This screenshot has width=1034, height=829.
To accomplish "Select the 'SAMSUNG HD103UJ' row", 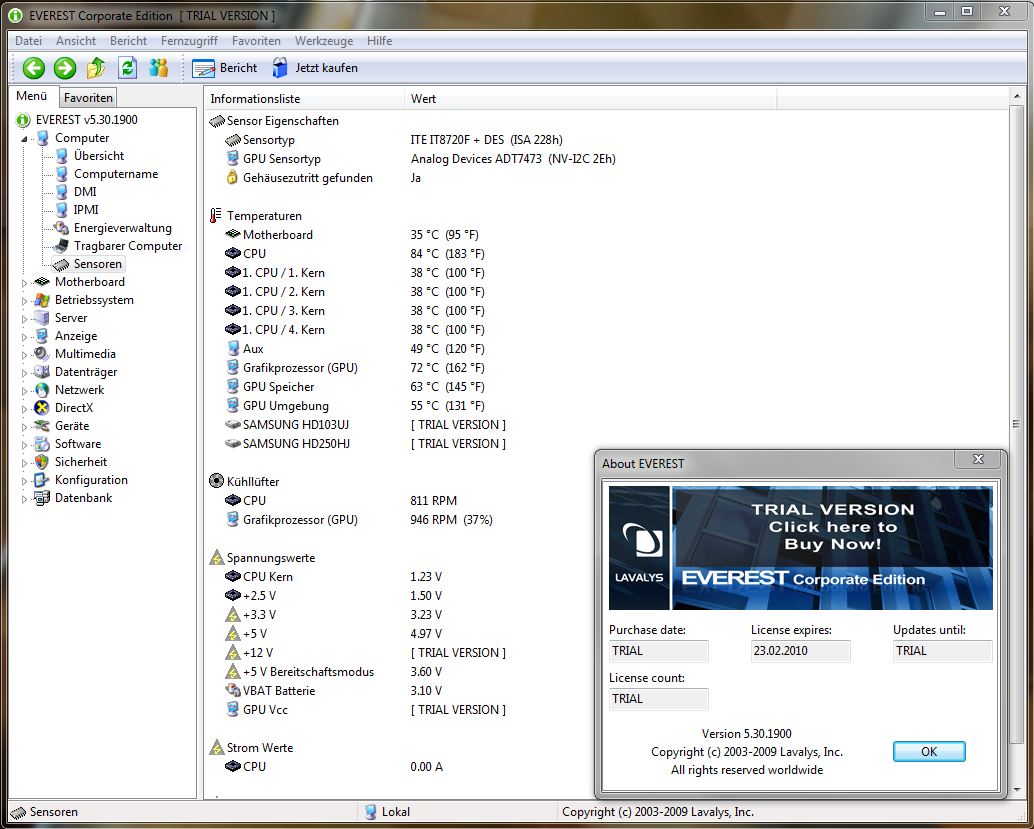I will pos(296,425).
